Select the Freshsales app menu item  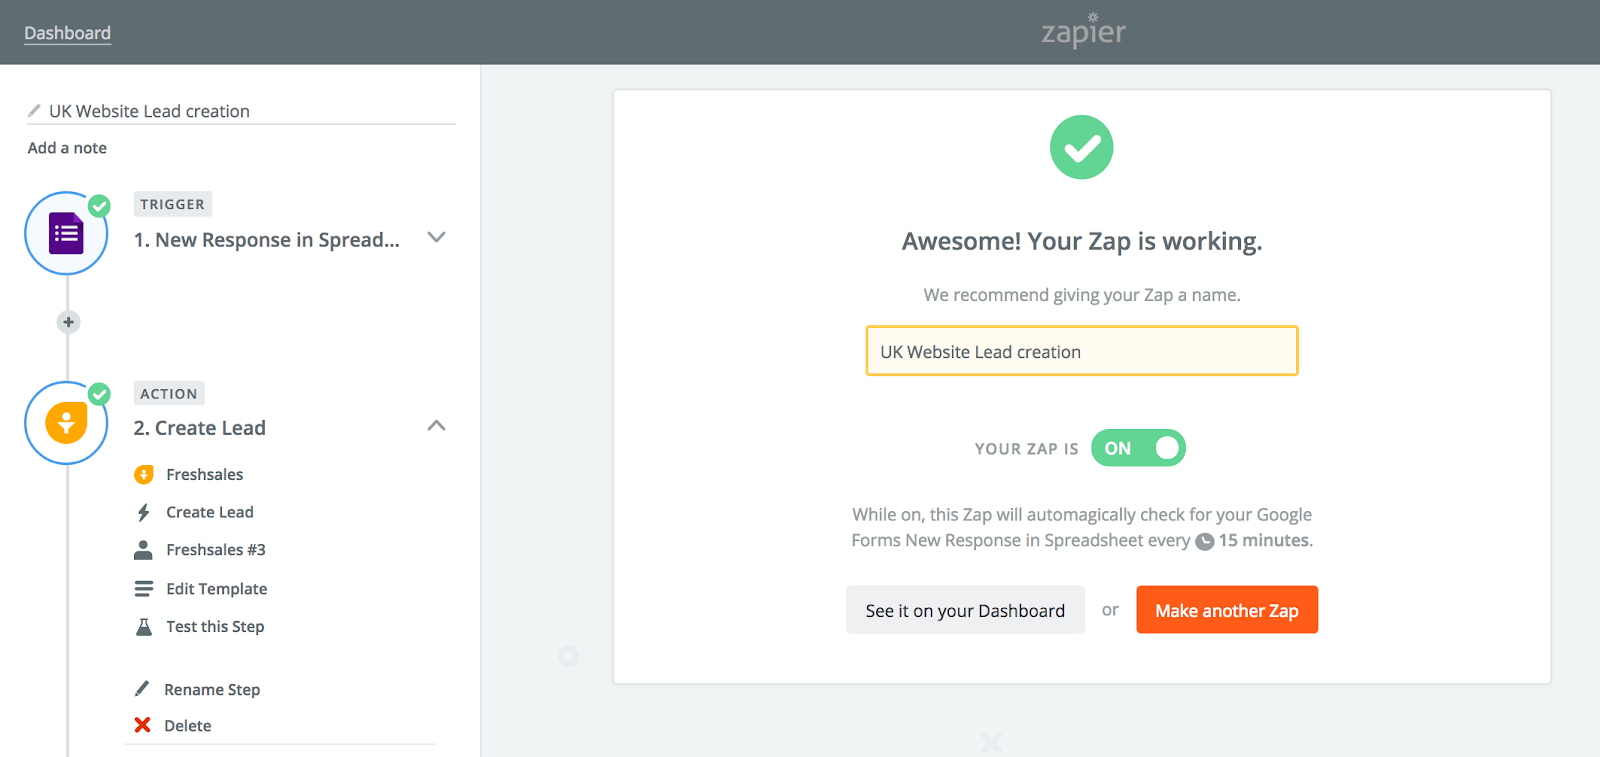[x=204, y=474]
